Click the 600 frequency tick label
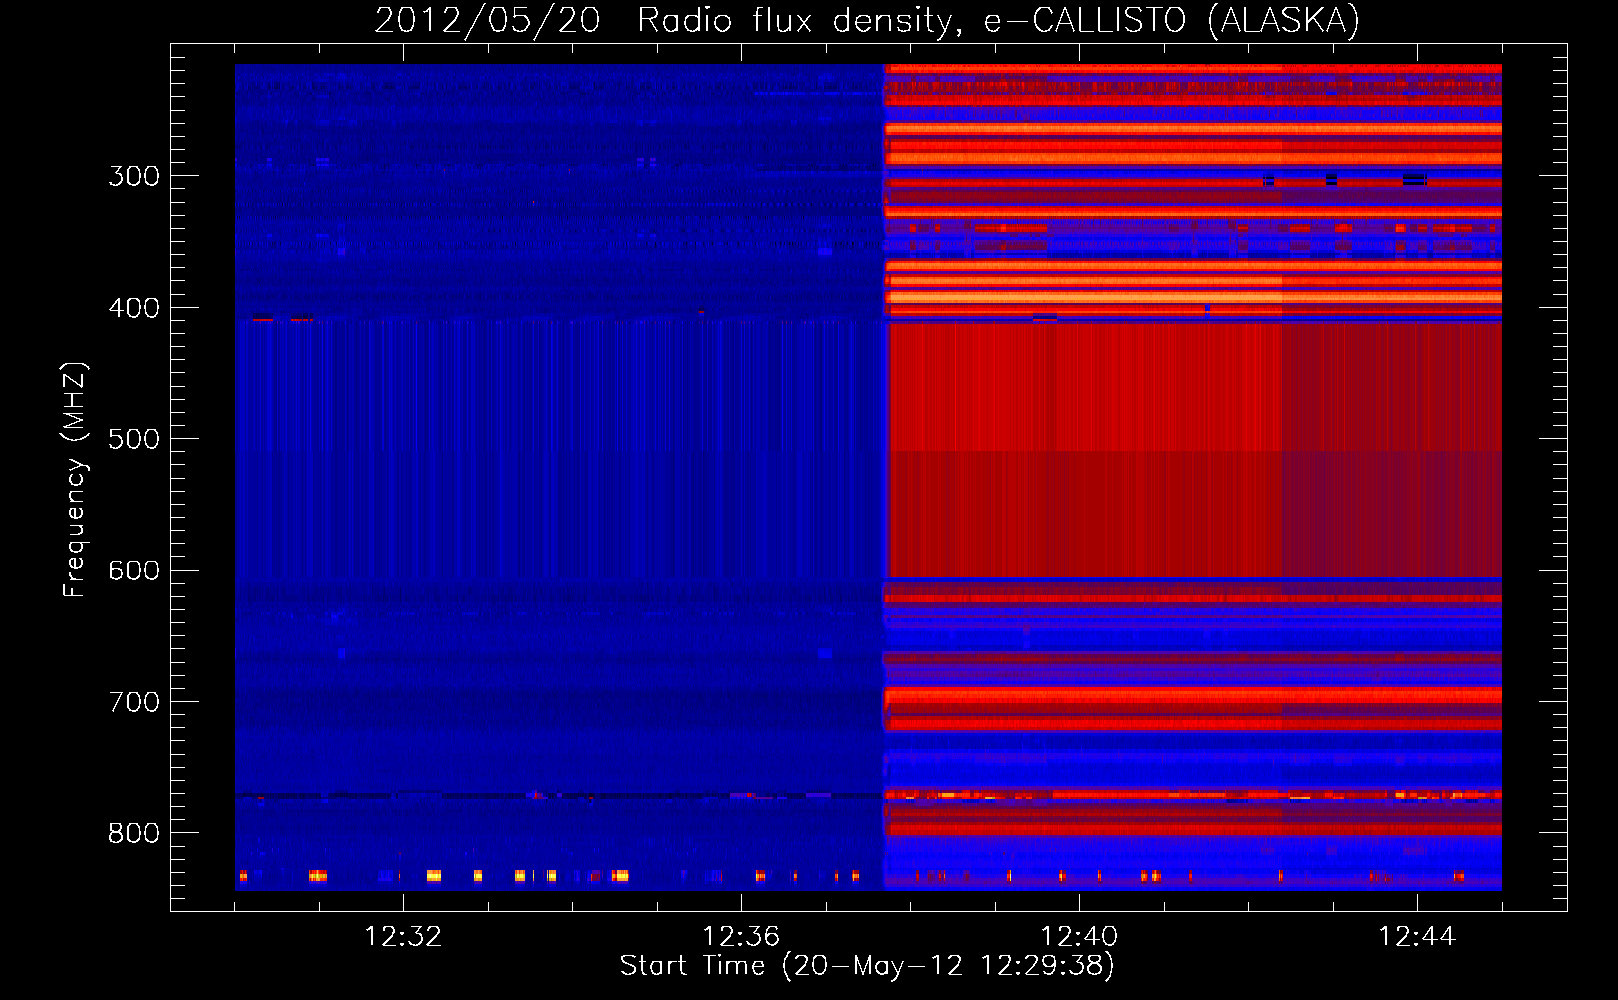Viewport: 1618px width, 1000px height. tap(134, 571)
